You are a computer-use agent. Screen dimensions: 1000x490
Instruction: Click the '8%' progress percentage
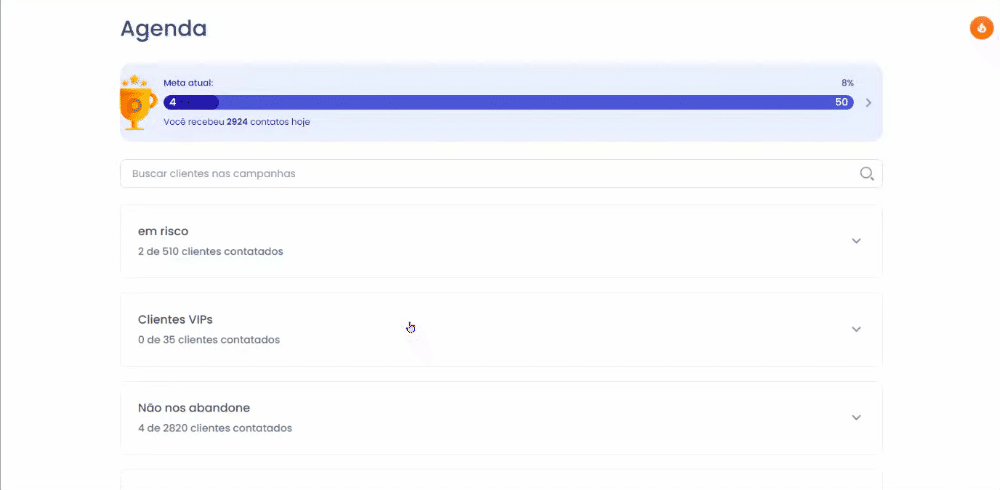(847, 83)
